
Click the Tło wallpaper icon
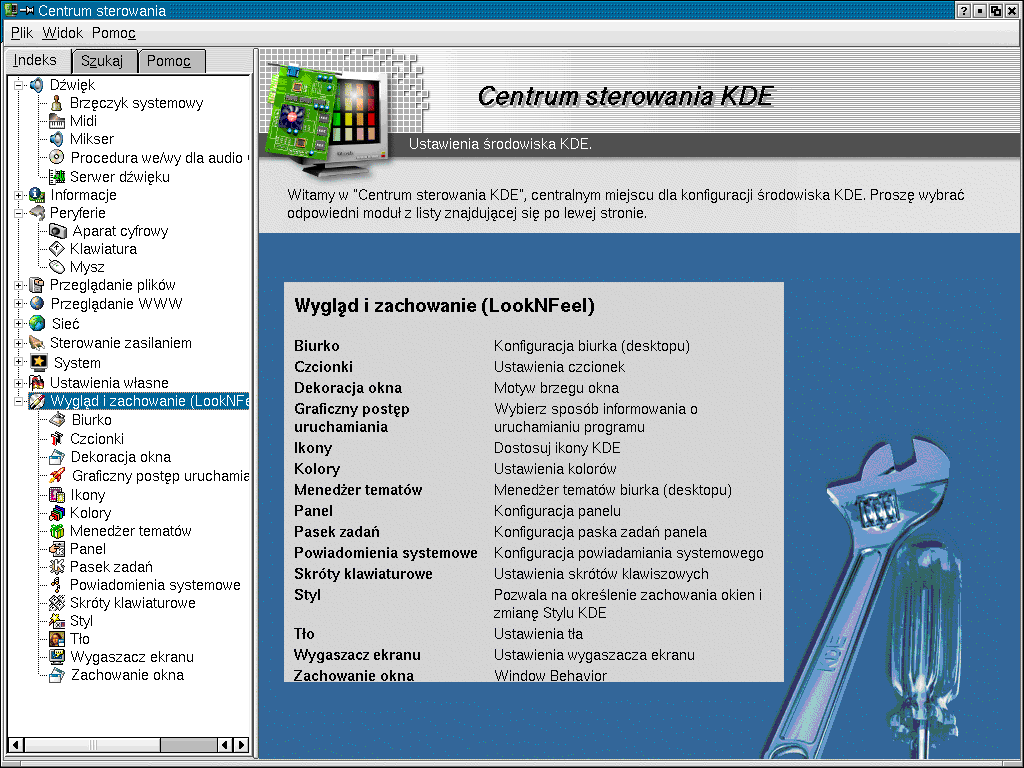(57, 639)
